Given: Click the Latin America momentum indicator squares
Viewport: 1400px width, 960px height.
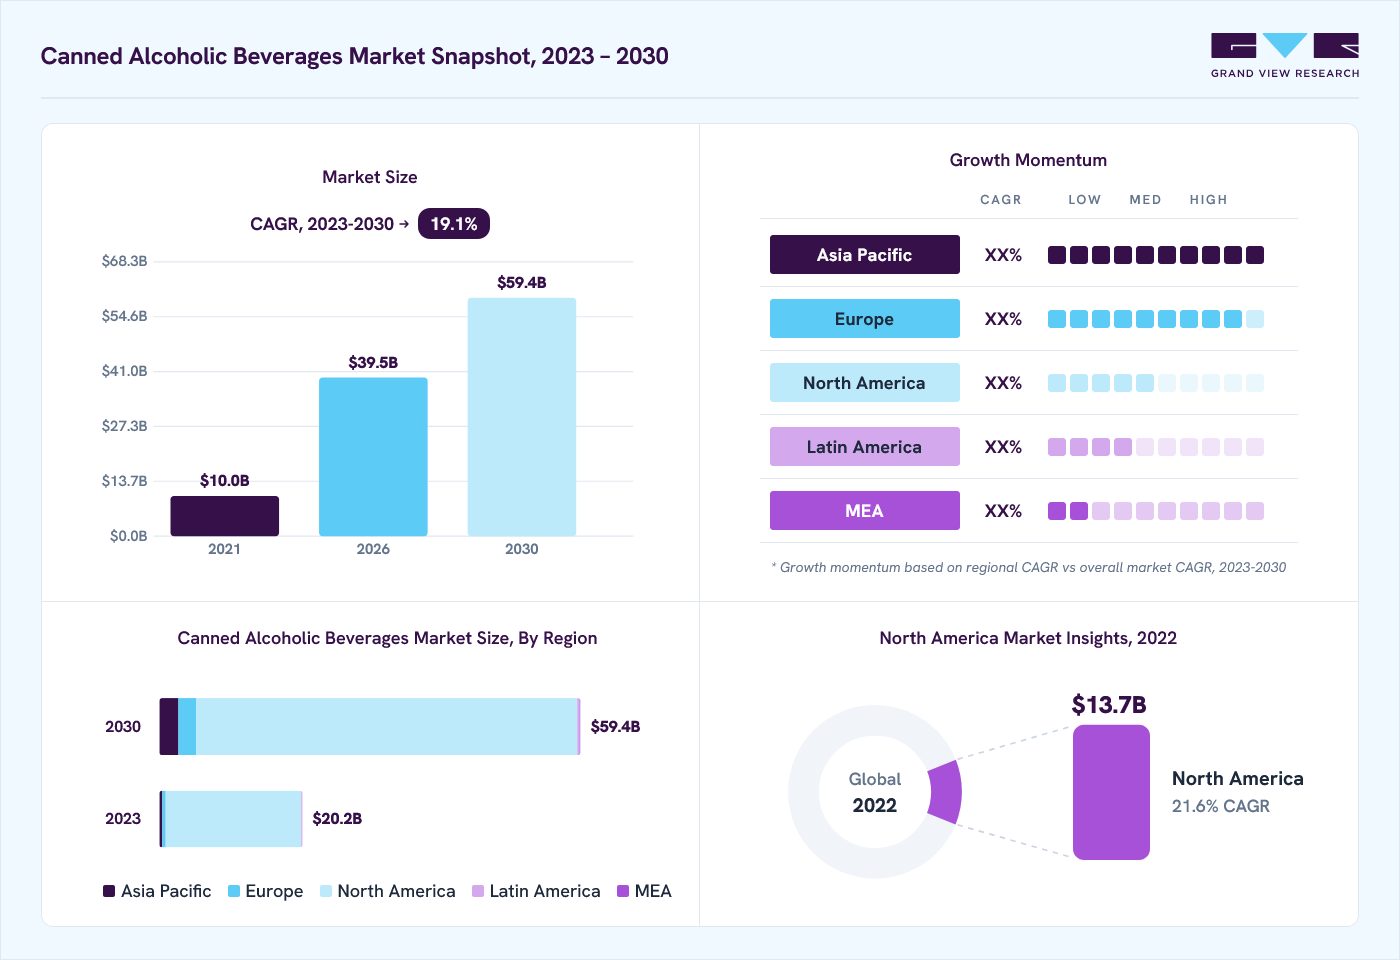Looking at the screenshot, I should coord(1156,447).
